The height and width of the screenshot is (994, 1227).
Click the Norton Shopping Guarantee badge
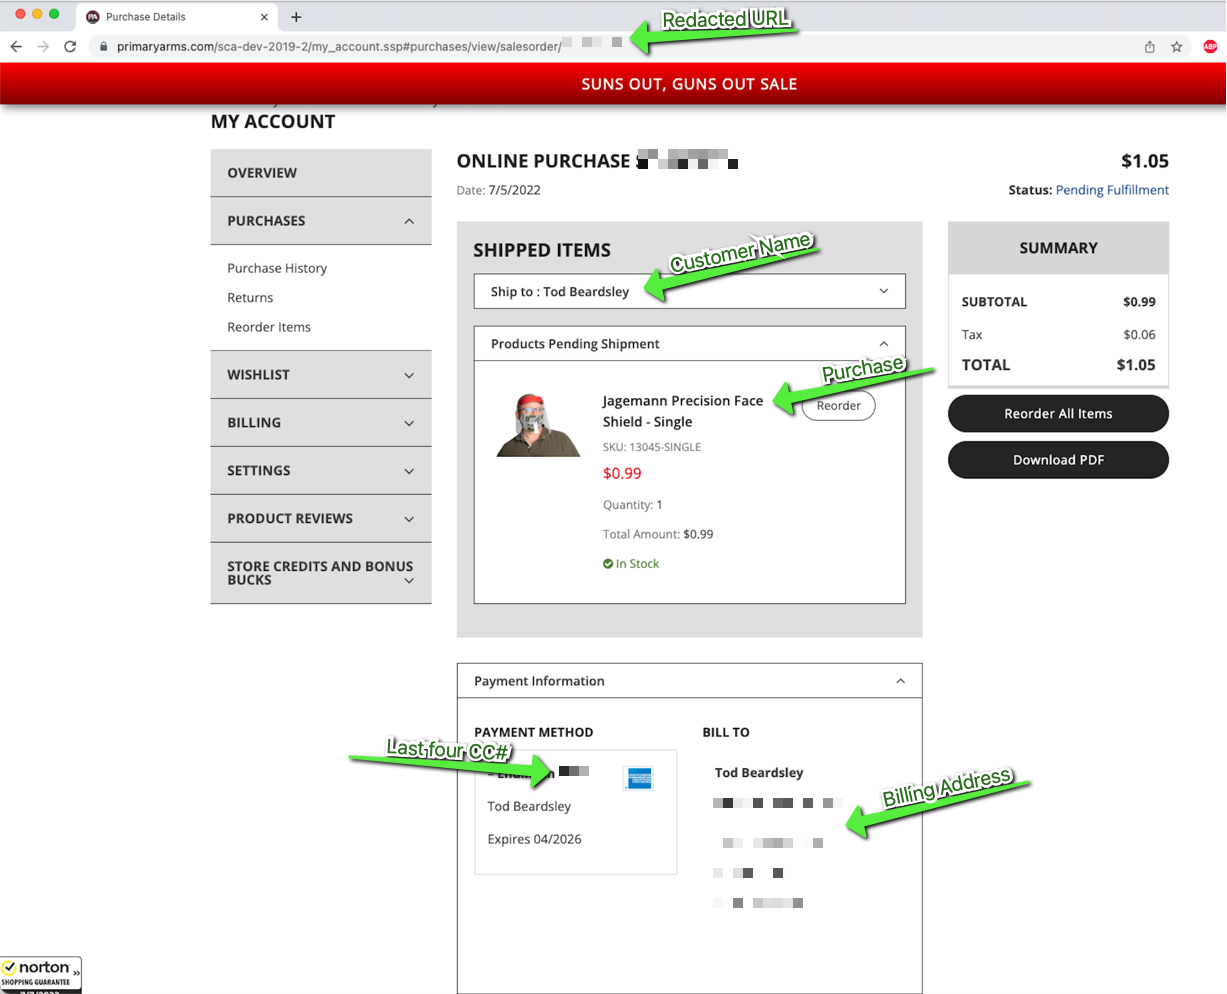coord(41,974)
